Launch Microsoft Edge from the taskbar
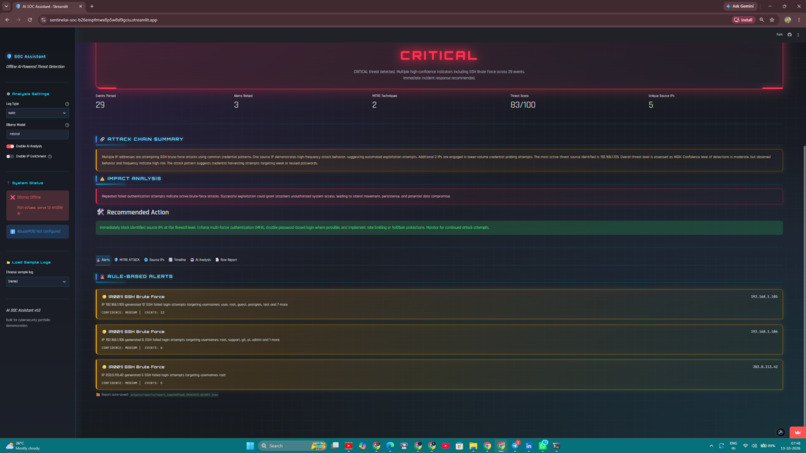 coord(390,446)
